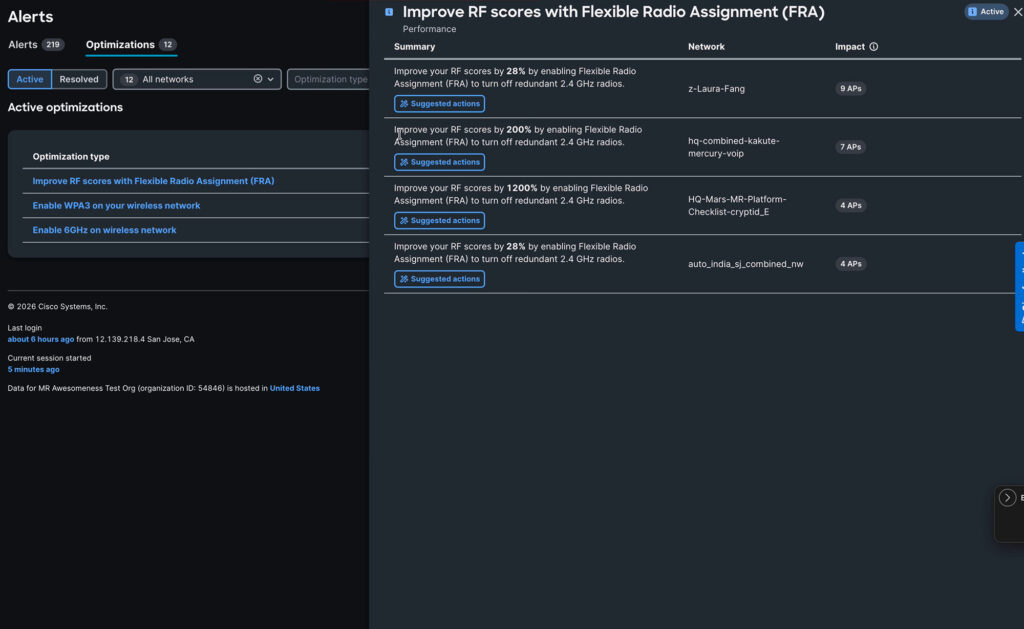
Task: Open Enable WPA3 on your wireless network
Action: [116, 206]
